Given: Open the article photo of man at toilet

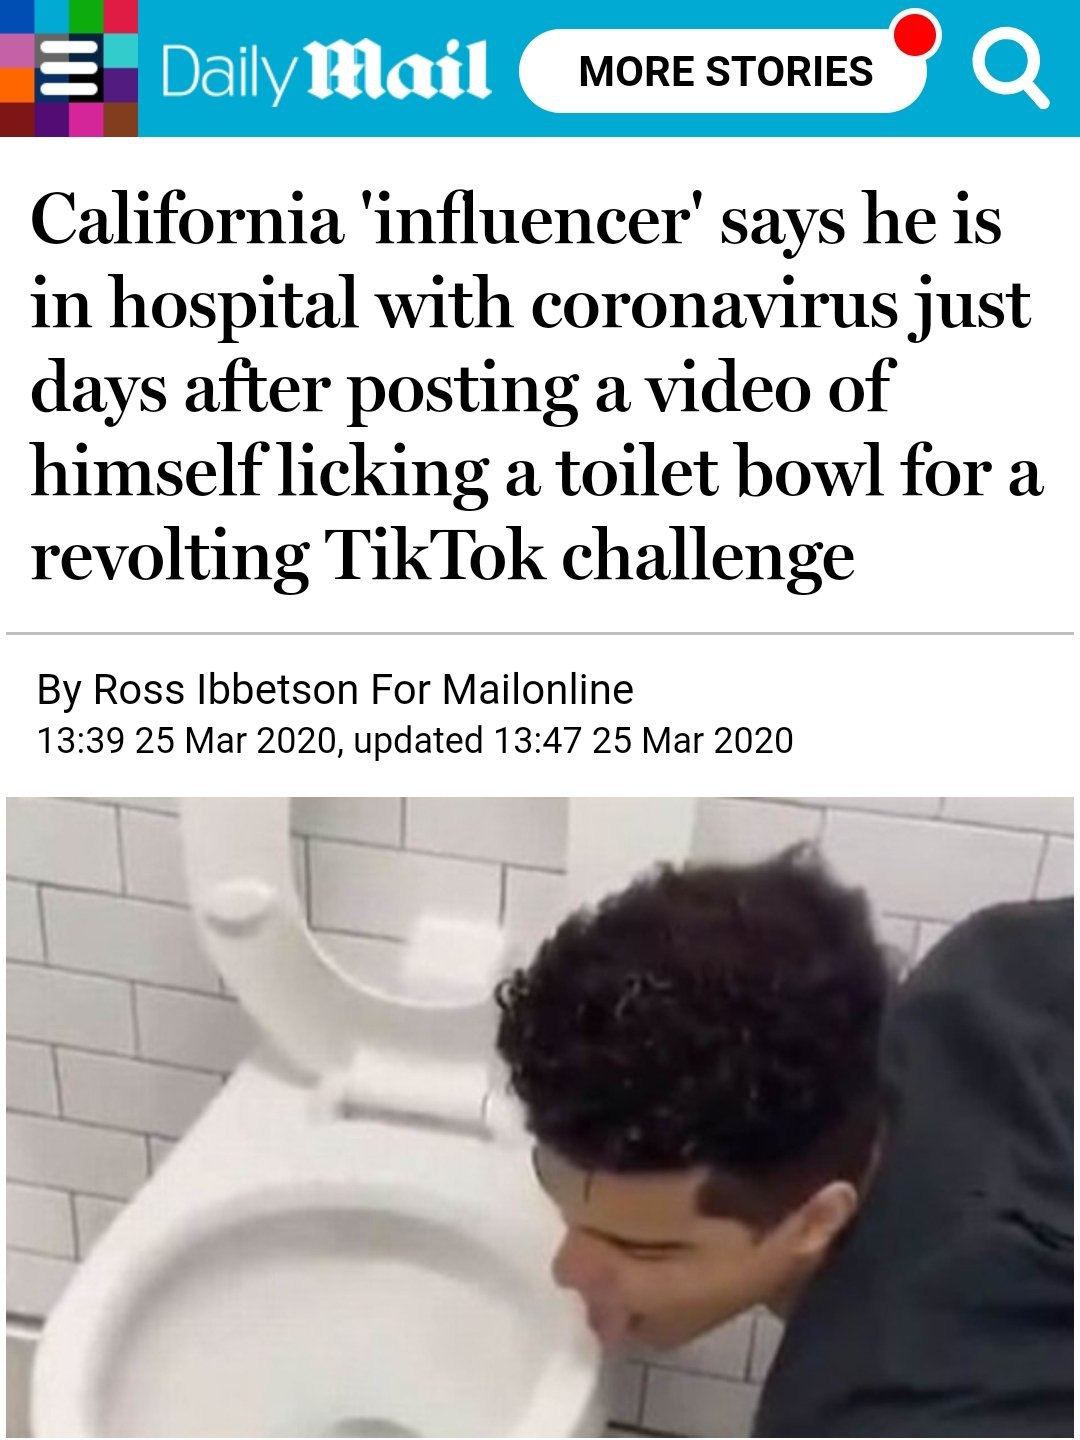Looking at the screenshot, I should [x=540, y=1118].
